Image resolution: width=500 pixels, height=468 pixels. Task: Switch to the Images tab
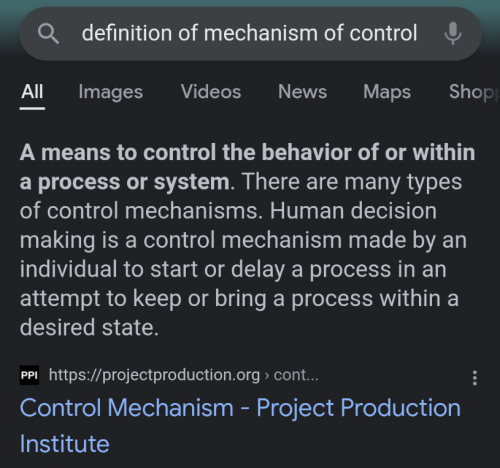[x=111, y=92]
